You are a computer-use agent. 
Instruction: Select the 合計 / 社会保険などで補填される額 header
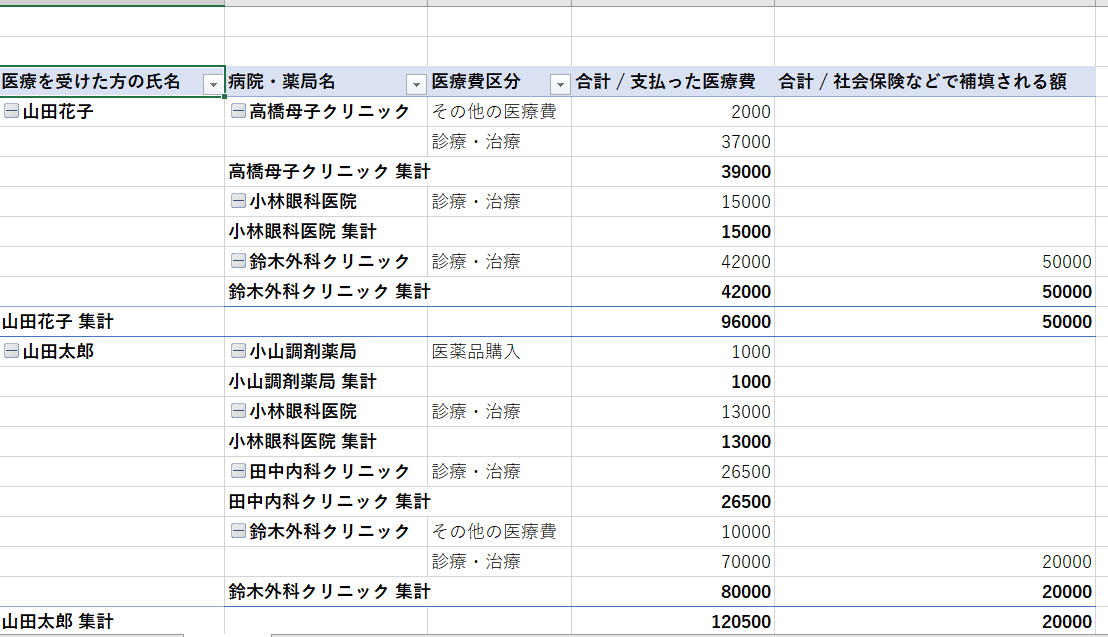(922, 82)
